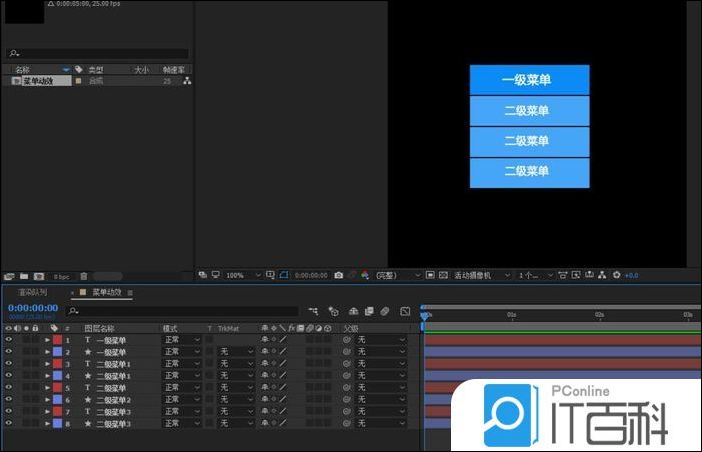Switch to the 渲染队列 tab
The image size is (702, 452).
tap(32, 293)
